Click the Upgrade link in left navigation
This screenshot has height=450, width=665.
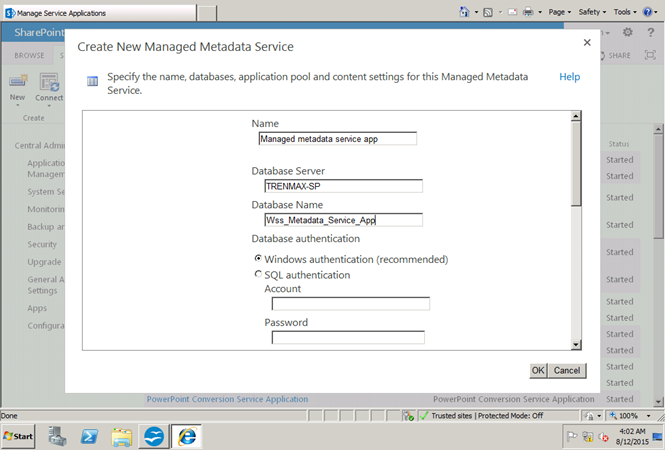tap(44, 262)
